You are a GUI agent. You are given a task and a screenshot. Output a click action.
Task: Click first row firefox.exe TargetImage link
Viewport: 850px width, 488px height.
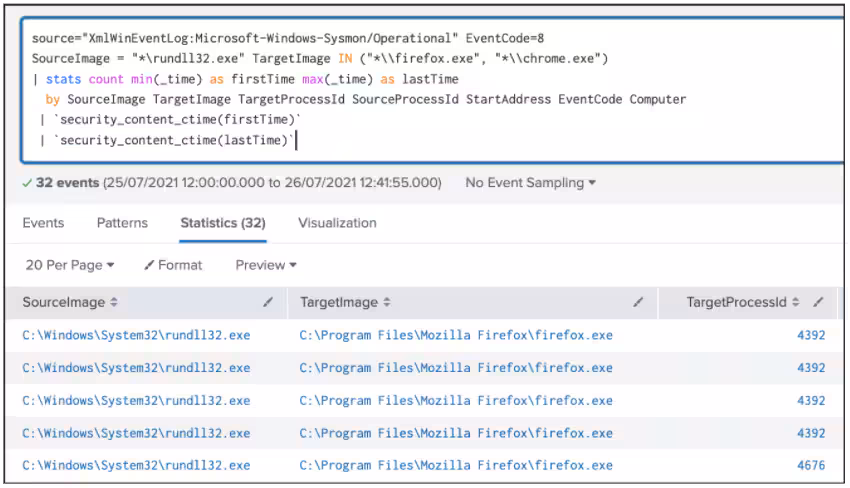[x=455, y=336]
